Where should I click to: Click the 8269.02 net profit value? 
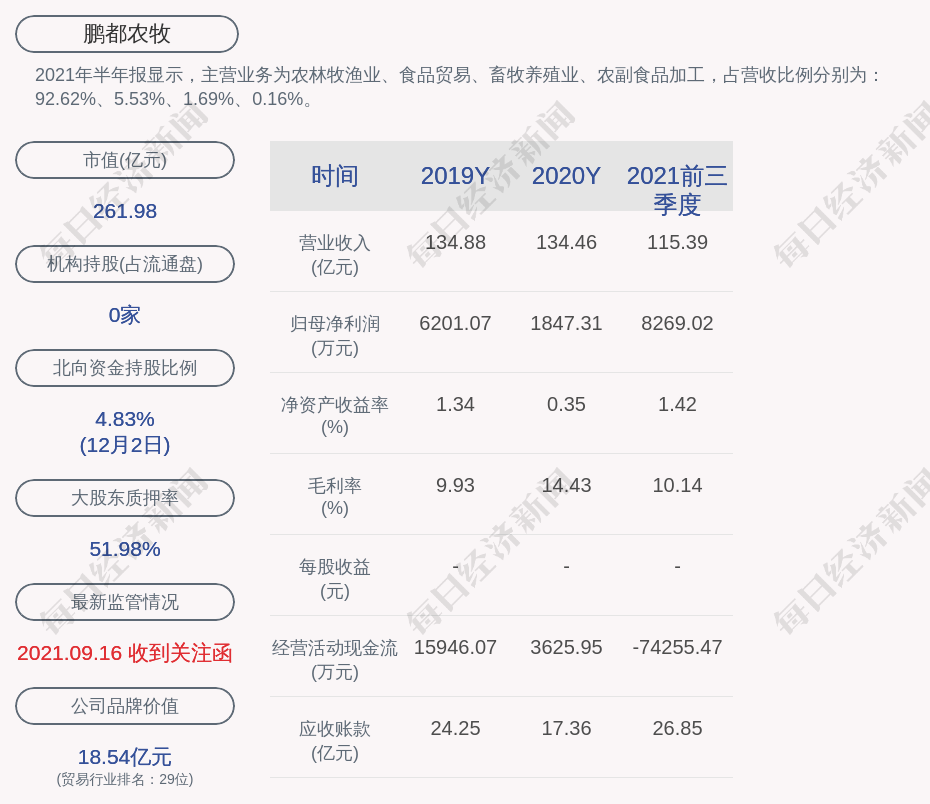677,324
